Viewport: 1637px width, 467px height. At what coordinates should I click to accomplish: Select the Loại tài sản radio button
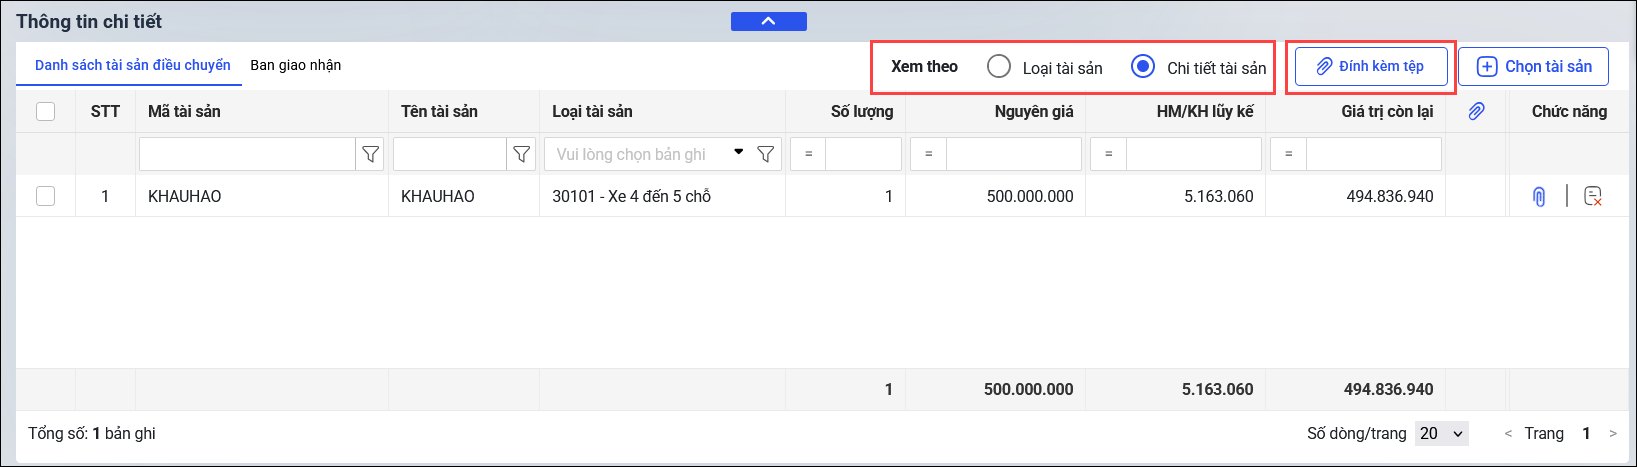[998, 67]
